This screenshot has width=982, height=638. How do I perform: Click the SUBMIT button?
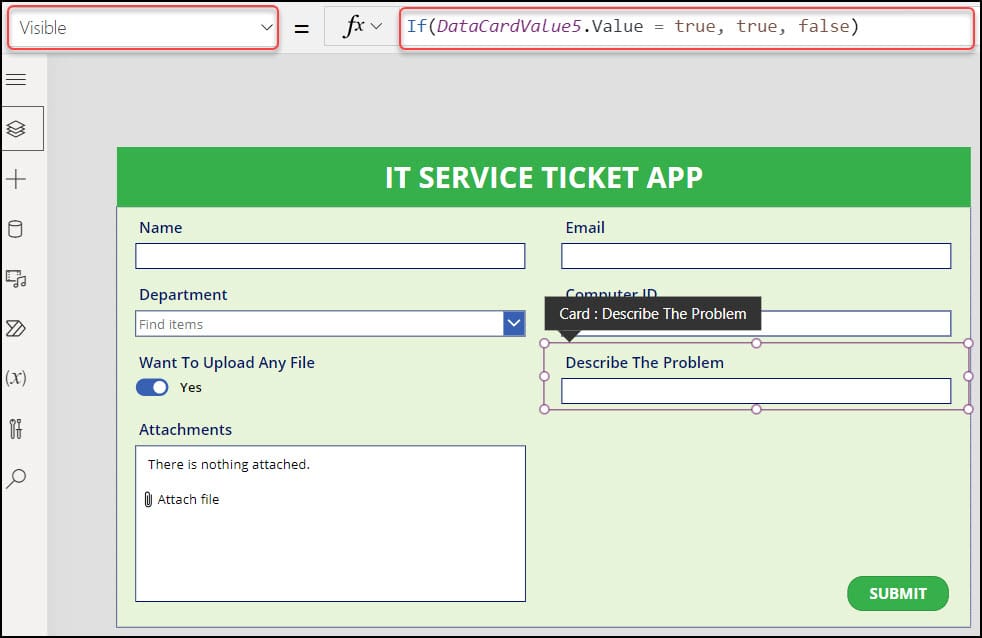[897, 594]
